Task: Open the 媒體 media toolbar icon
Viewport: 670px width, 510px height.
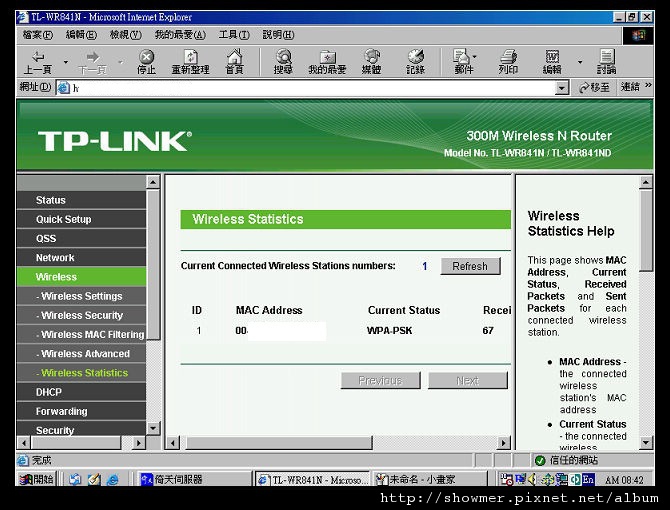Action: pyautogui.click(x=371, y=62)
